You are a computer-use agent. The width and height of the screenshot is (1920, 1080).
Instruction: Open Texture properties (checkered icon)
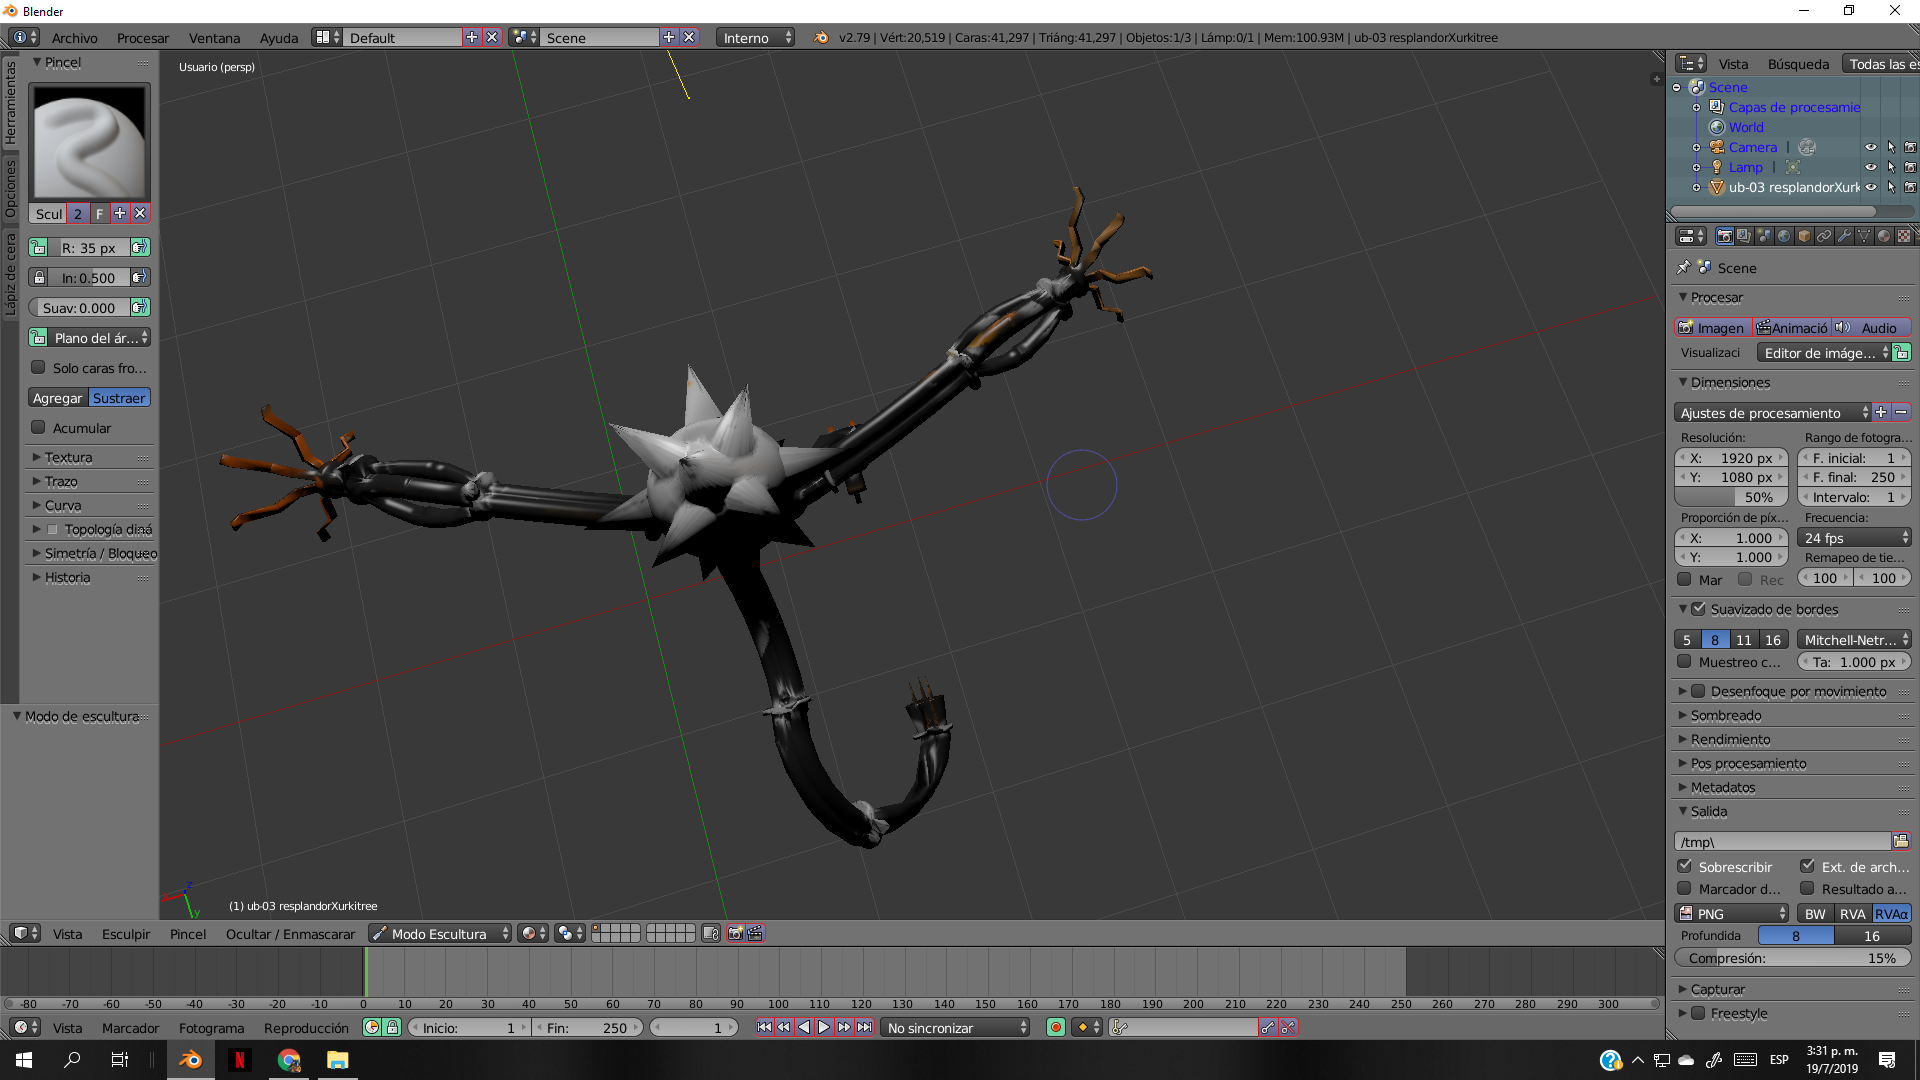coord(1902,235)
